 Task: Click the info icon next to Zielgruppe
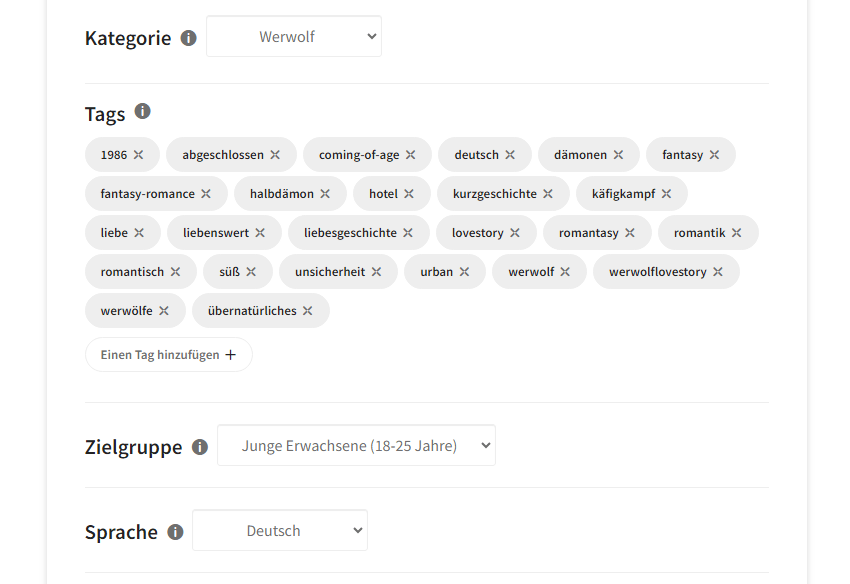[200, 447]
